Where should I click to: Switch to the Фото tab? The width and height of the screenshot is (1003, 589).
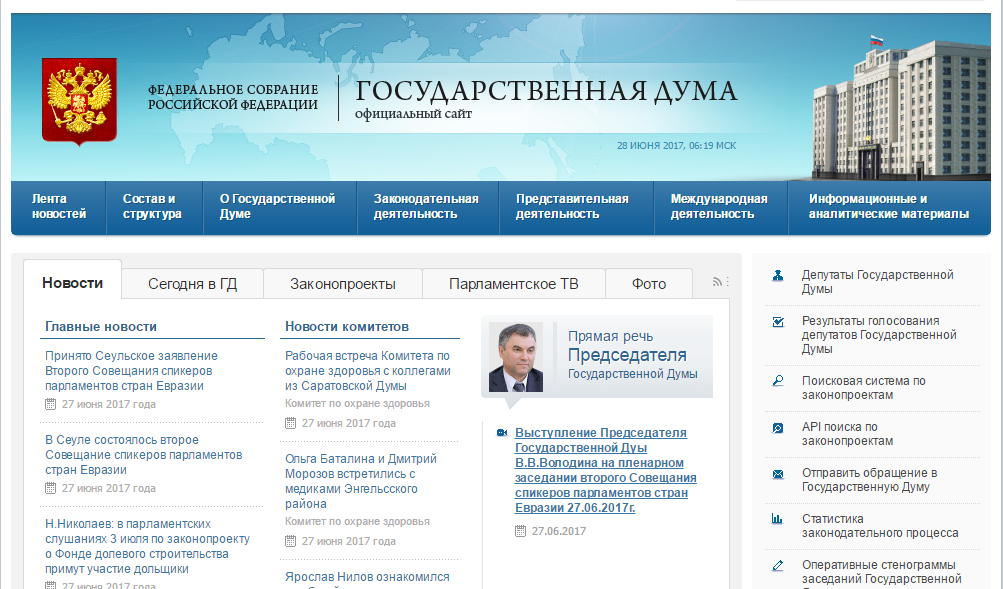click(x=649, y=284)
